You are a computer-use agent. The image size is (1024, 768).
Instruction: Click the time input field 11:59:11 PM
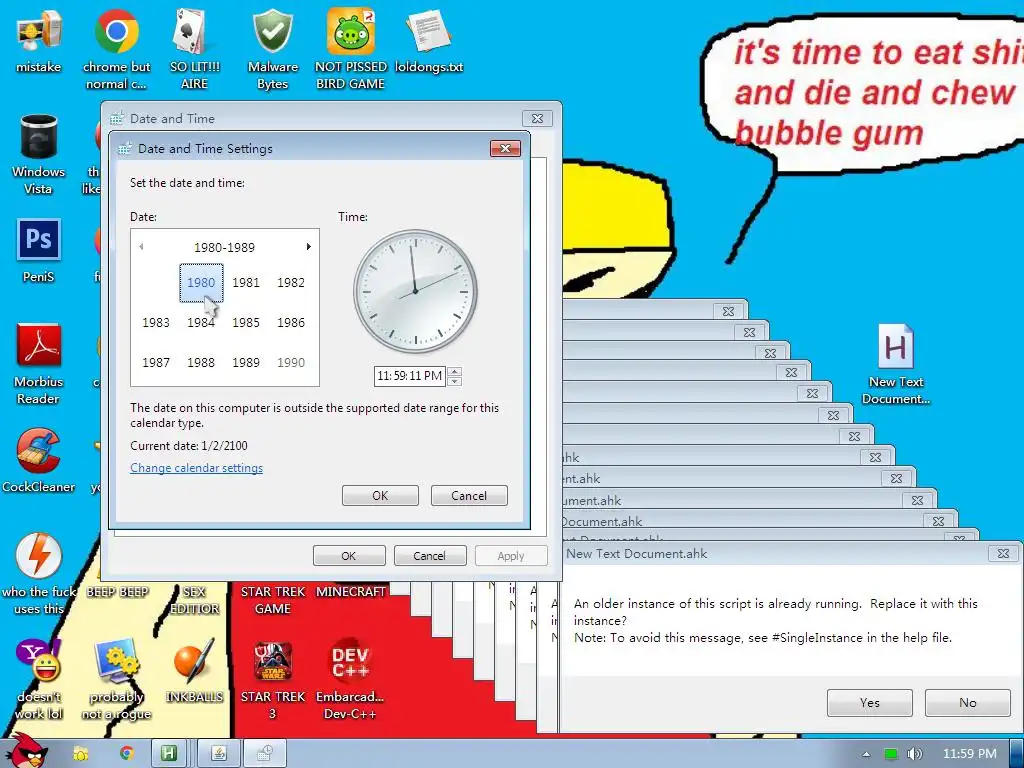(x=409, y=376)
